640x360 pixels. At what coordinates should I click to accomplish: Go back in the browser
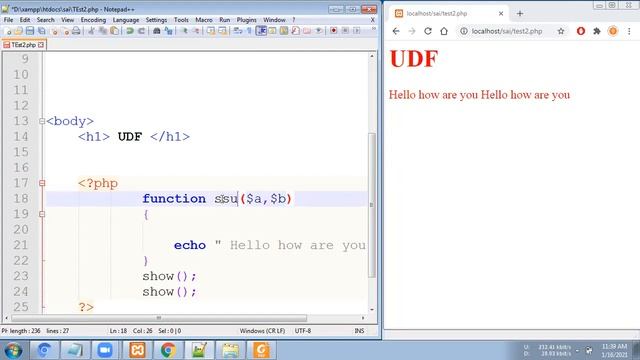pyautogui.click(x=396, y=31)
